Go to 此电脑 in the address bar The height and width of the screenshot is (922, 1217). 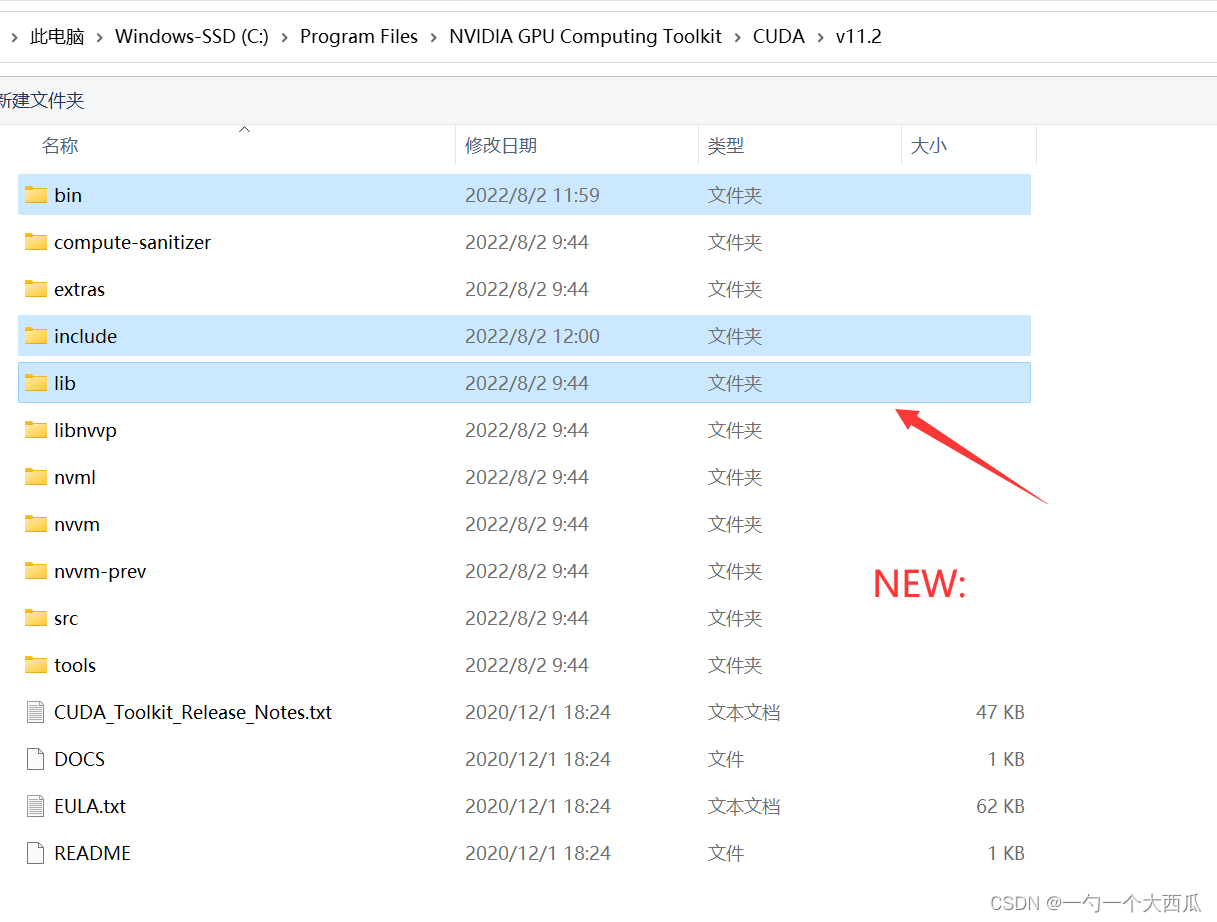(57, 37)
